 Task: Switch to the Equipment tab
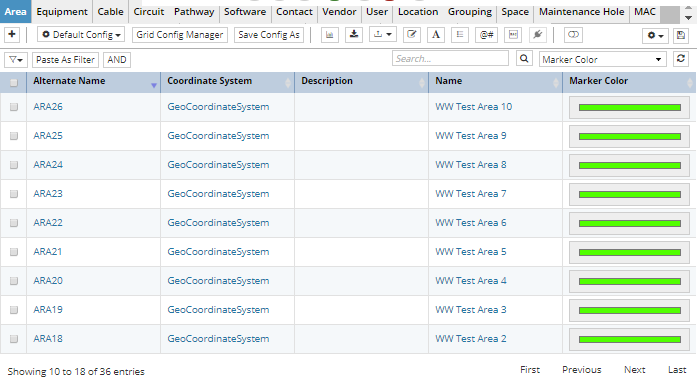[x=62, y=12]
